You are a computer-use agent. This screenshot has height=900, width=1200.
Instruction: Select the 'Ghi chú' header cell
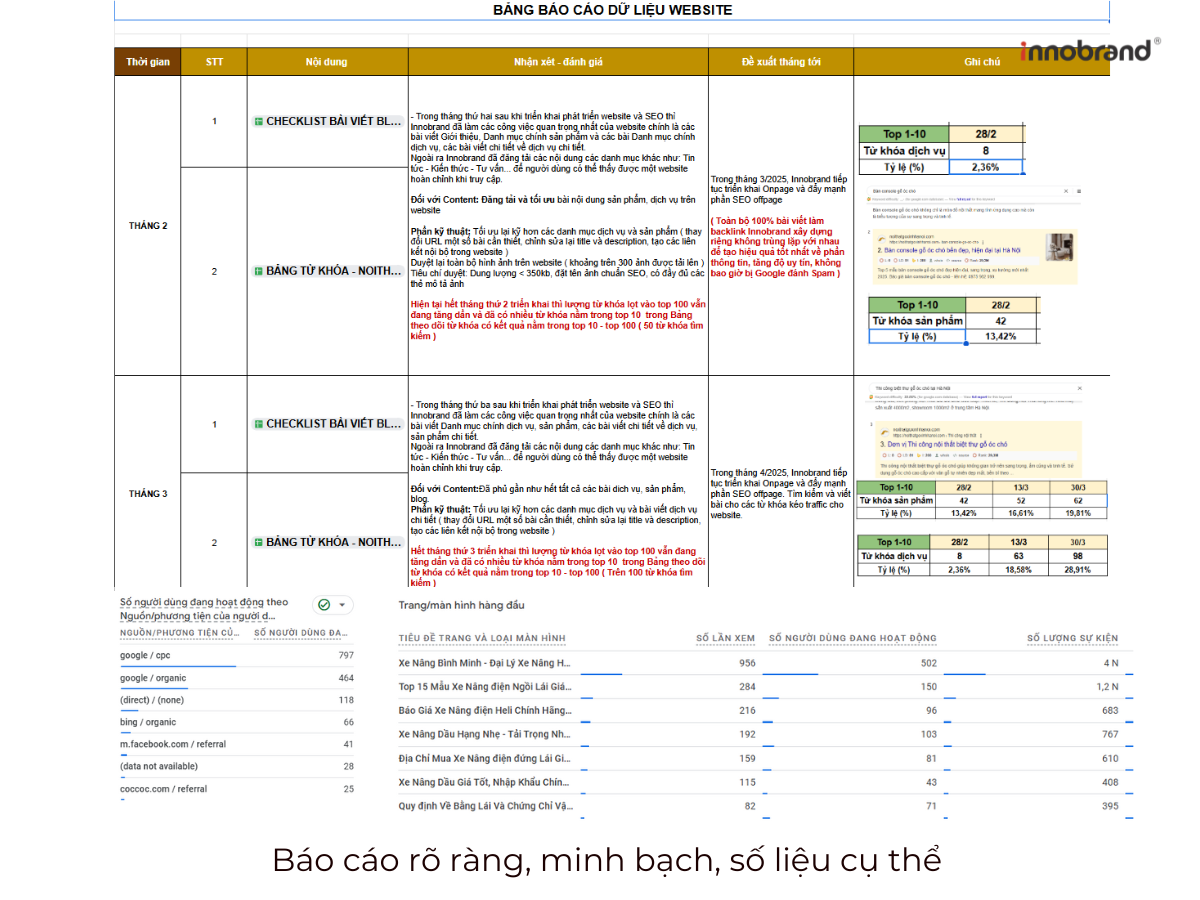pyautogui.click(x=981, y=62)
